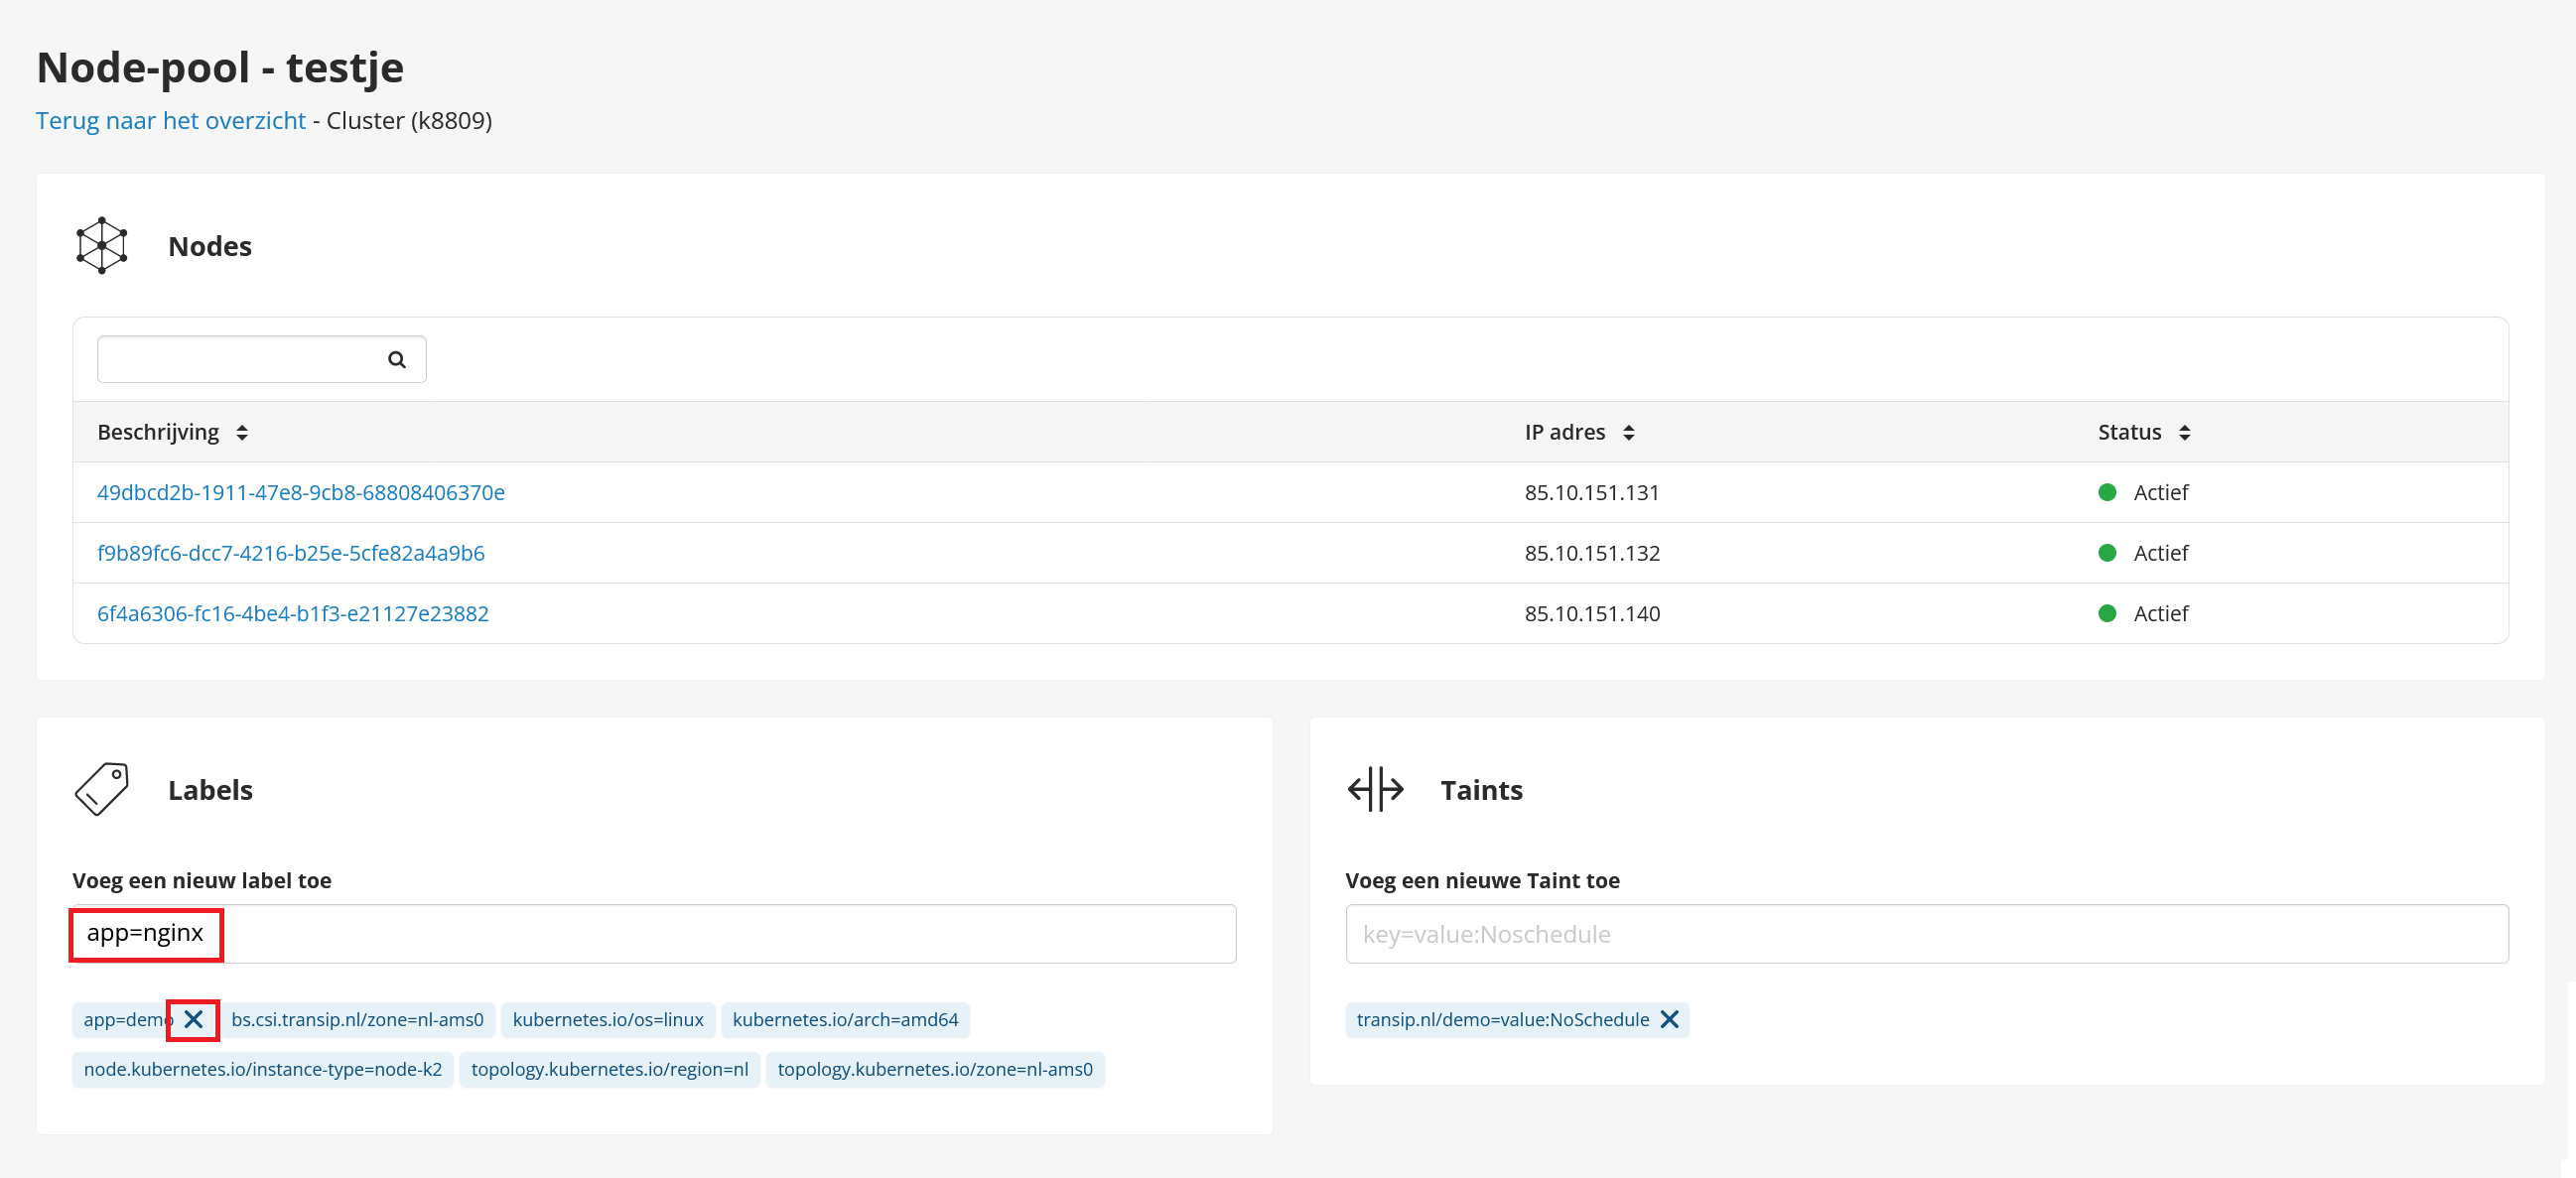Click the Taints panel icon

click(1374, 789)
